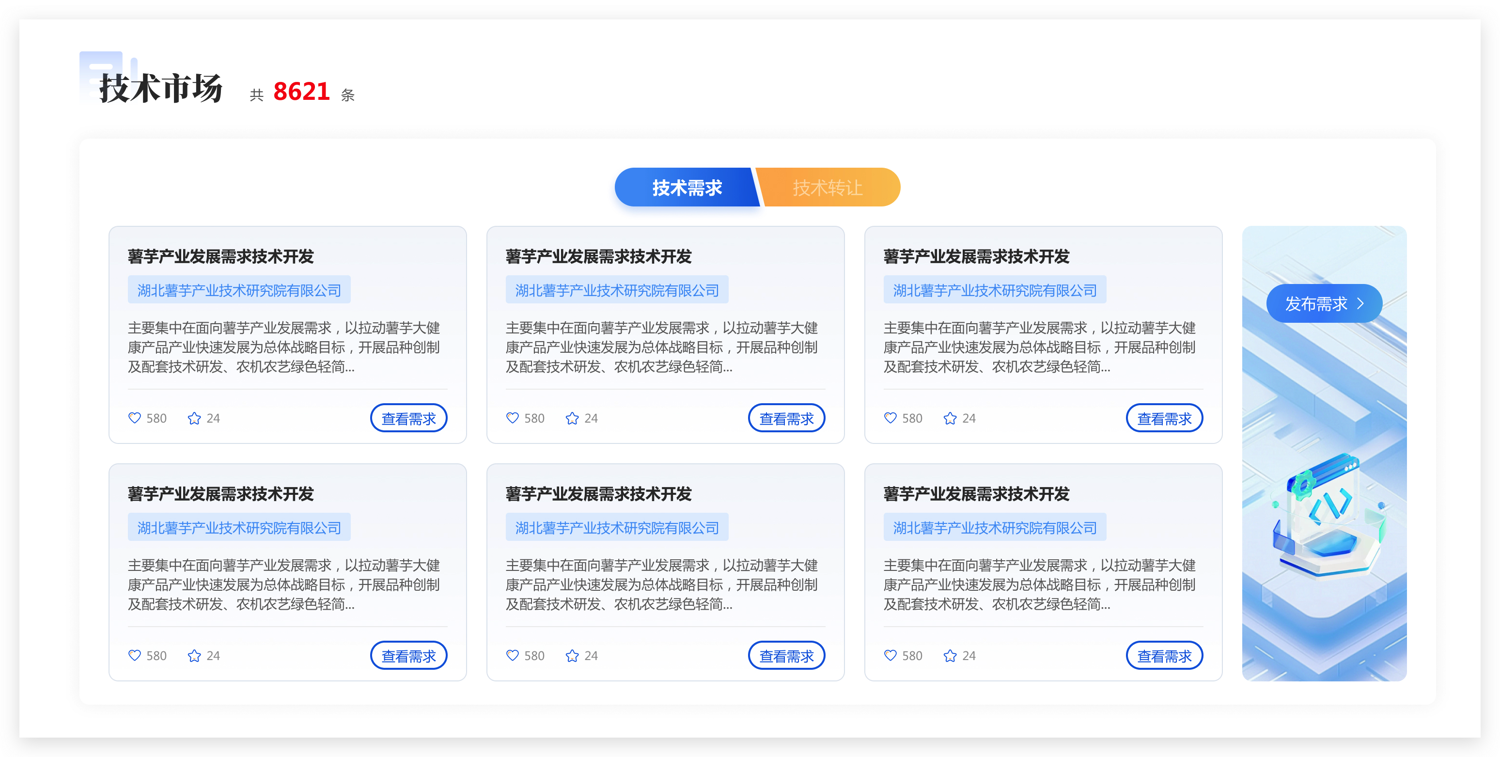Click the description text in the bottom-right card
Image resolution: width=1500 pixels, height=757 pixels.
pos(1040,585)
